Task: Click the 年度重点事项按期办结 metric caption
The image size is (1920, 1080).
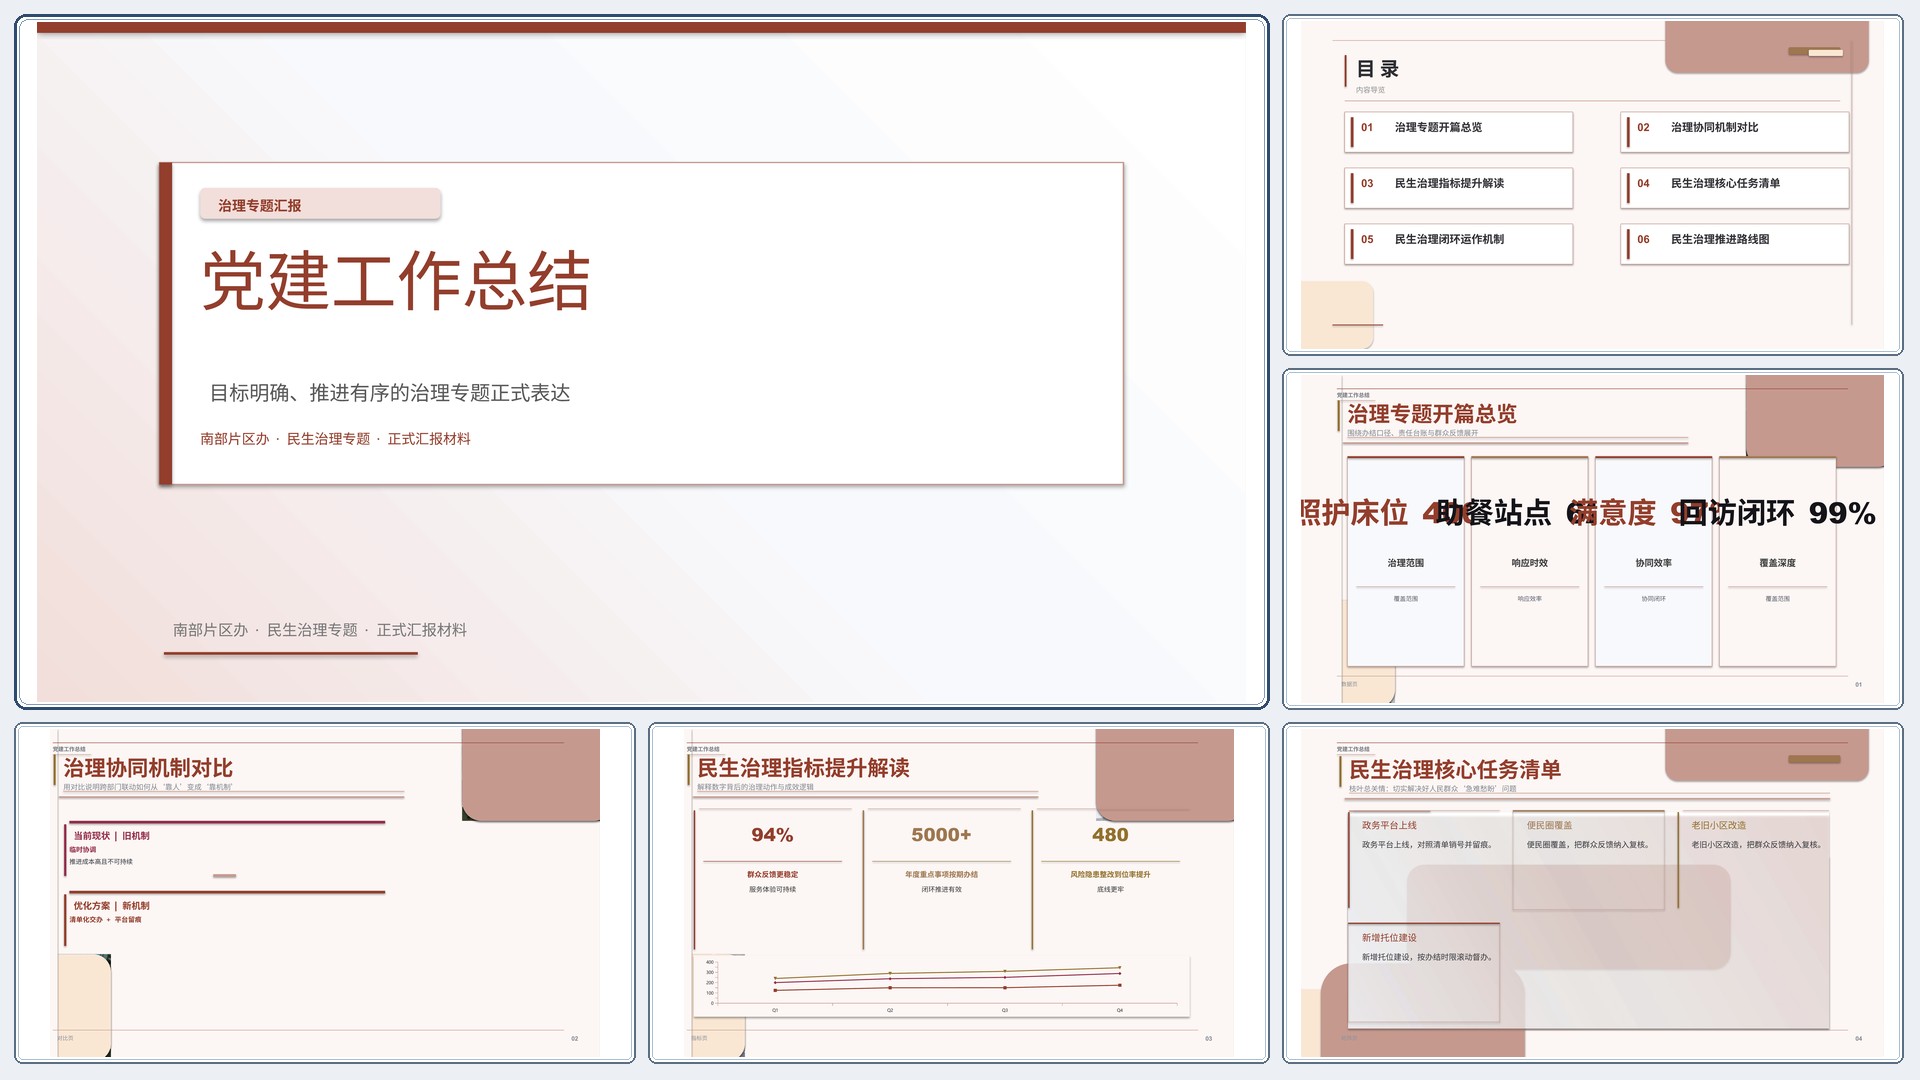Action: tap(941, 874)
